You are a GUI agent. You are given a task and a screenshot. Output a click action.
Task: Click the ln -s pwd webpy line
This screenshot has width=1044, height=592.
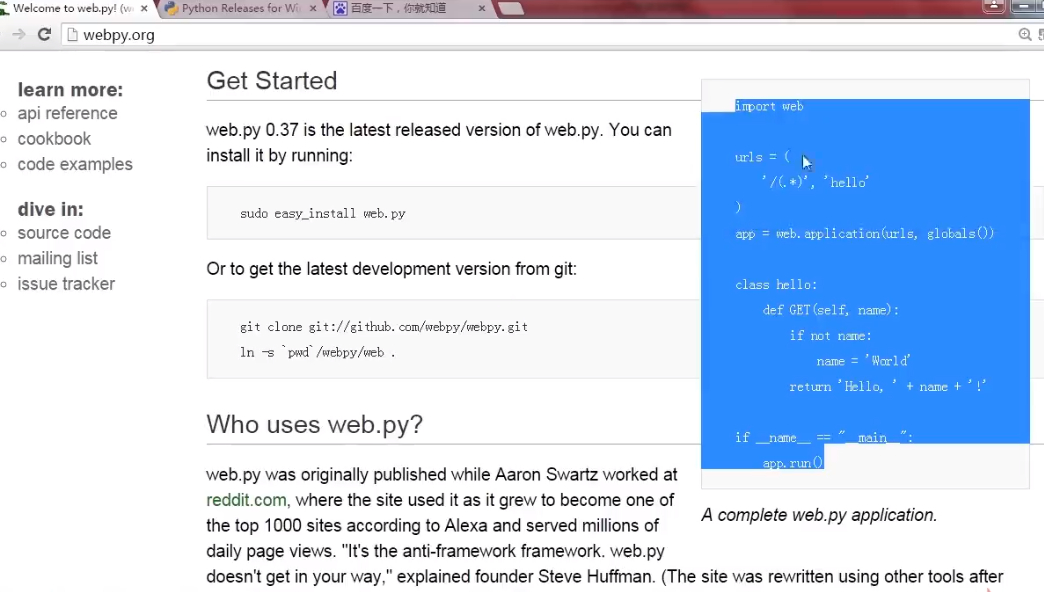(x=318, y=352)
